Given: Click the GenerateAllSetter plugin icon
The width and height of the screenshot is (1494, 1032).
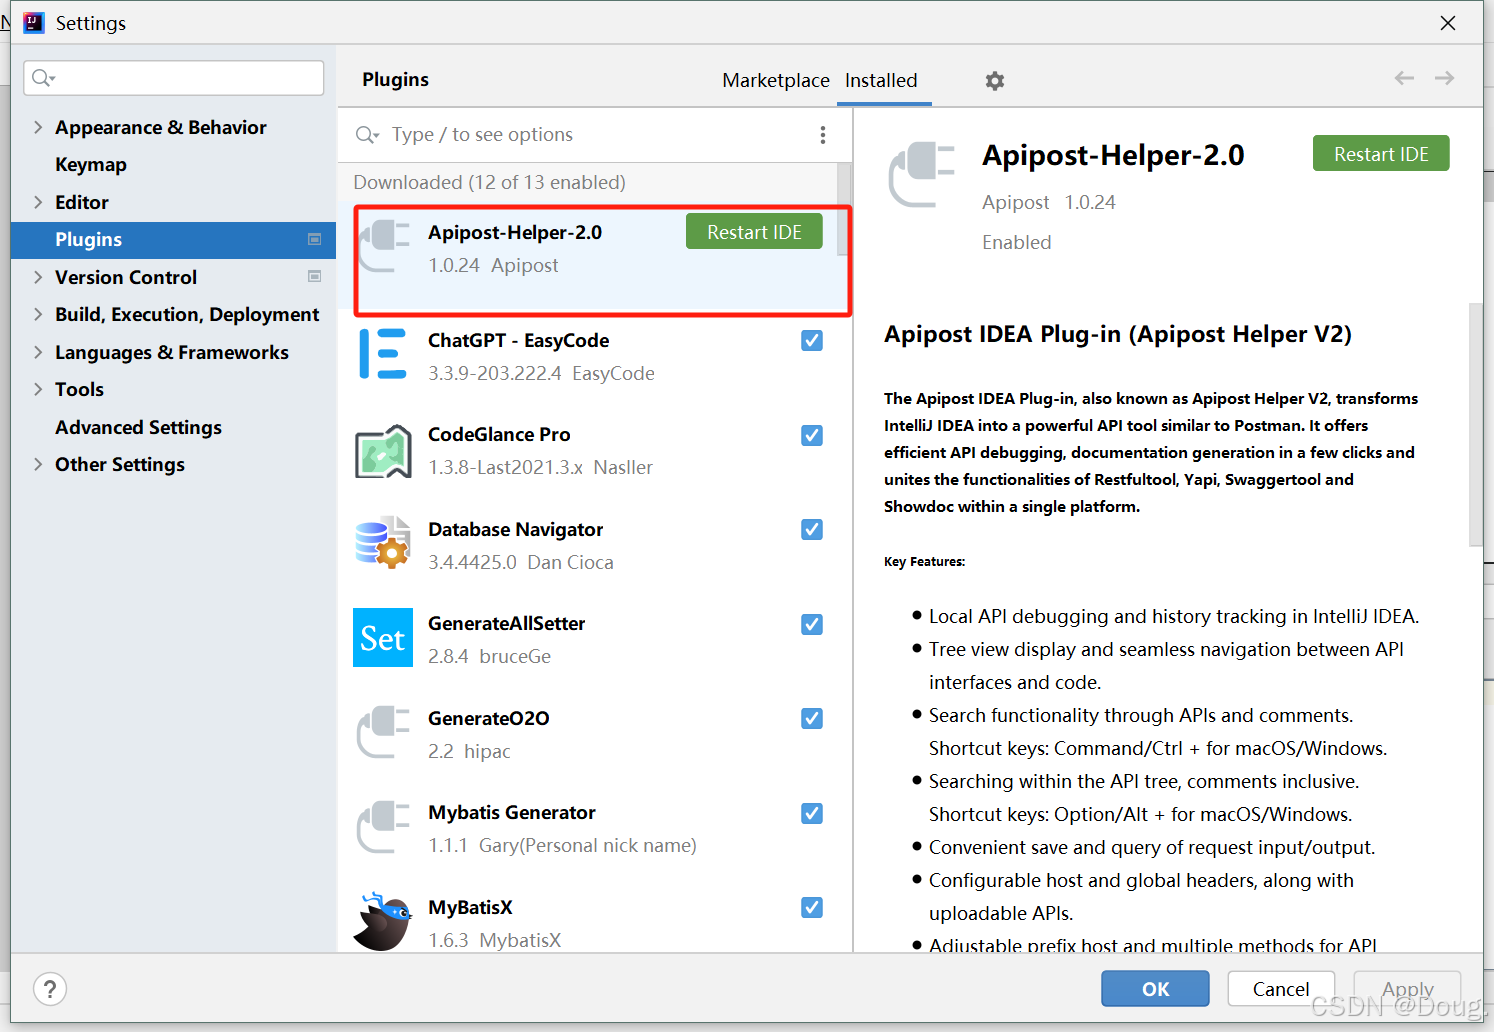Looking at the screenshot, I should [383, 637].
